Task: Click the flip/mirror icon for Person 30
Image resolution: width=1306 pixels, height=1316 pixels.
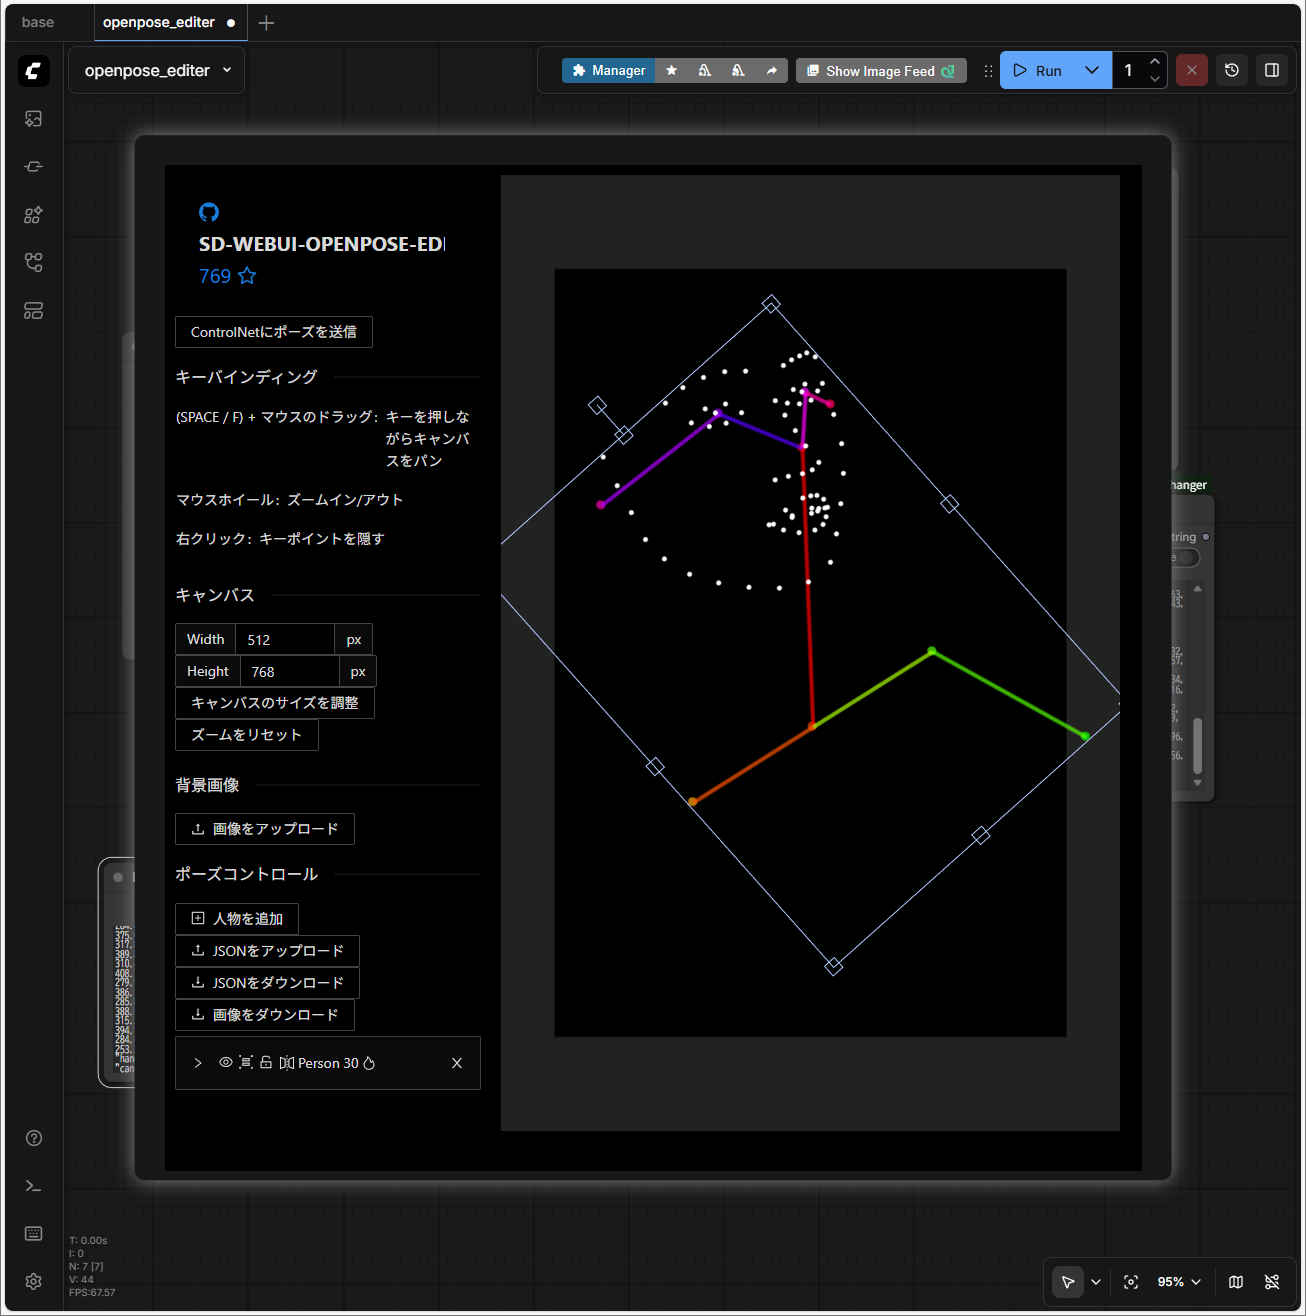Action: click(286, 1063)
